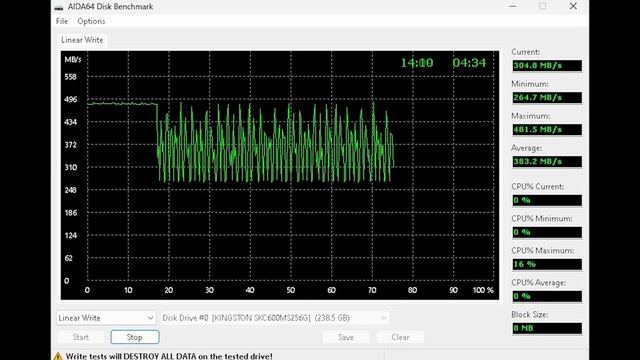Click the Clear button
The width and height of the screenshot is (640, 360).
point(400,337)
